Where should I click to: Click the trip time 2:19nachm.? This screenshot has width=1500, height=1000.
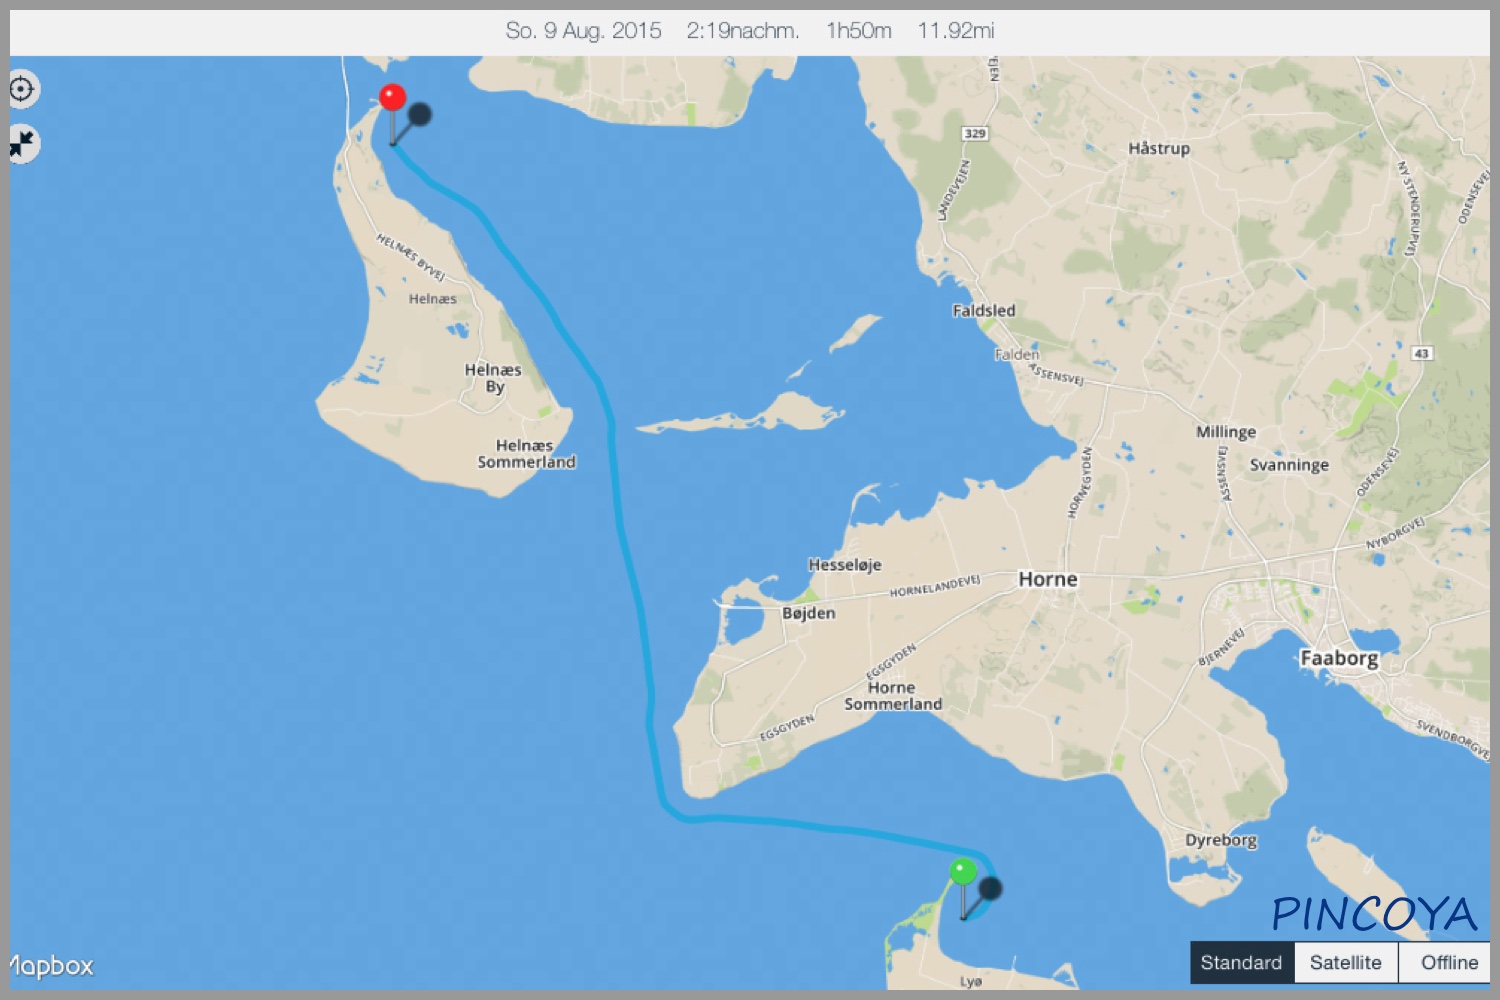(x=743, y=31)
